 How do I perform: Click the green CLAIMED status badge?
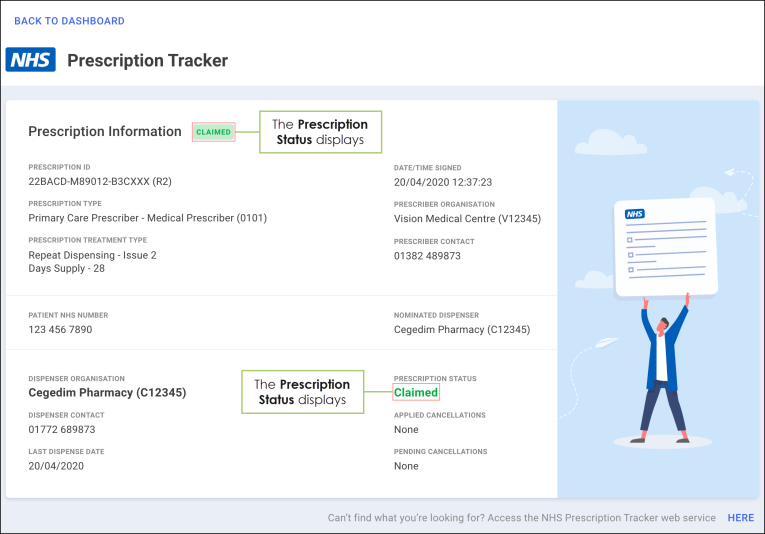tap(213, 132)
